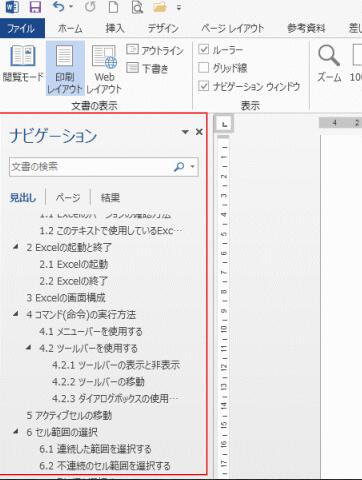Click the search magnifier icon in navigation
This screenshot has height=480, width=362.
[x=179, y=167]
